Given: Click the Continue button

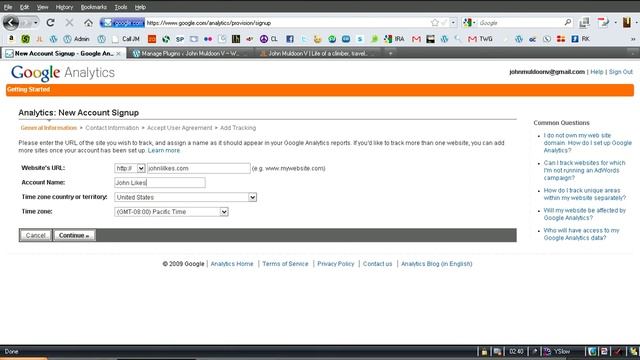Looking at the screenshot, I should point(74,236).
